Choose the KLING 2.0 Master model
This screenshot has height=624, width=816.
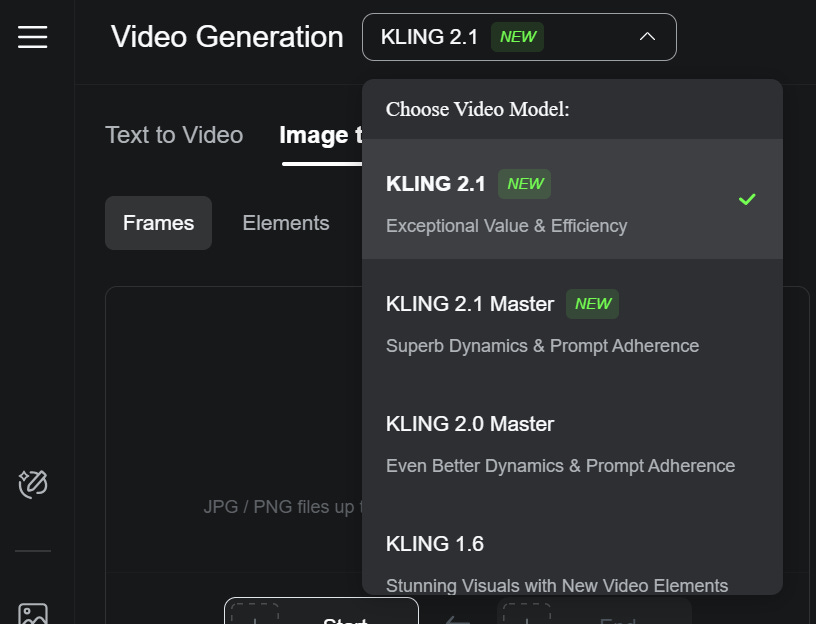572,439
